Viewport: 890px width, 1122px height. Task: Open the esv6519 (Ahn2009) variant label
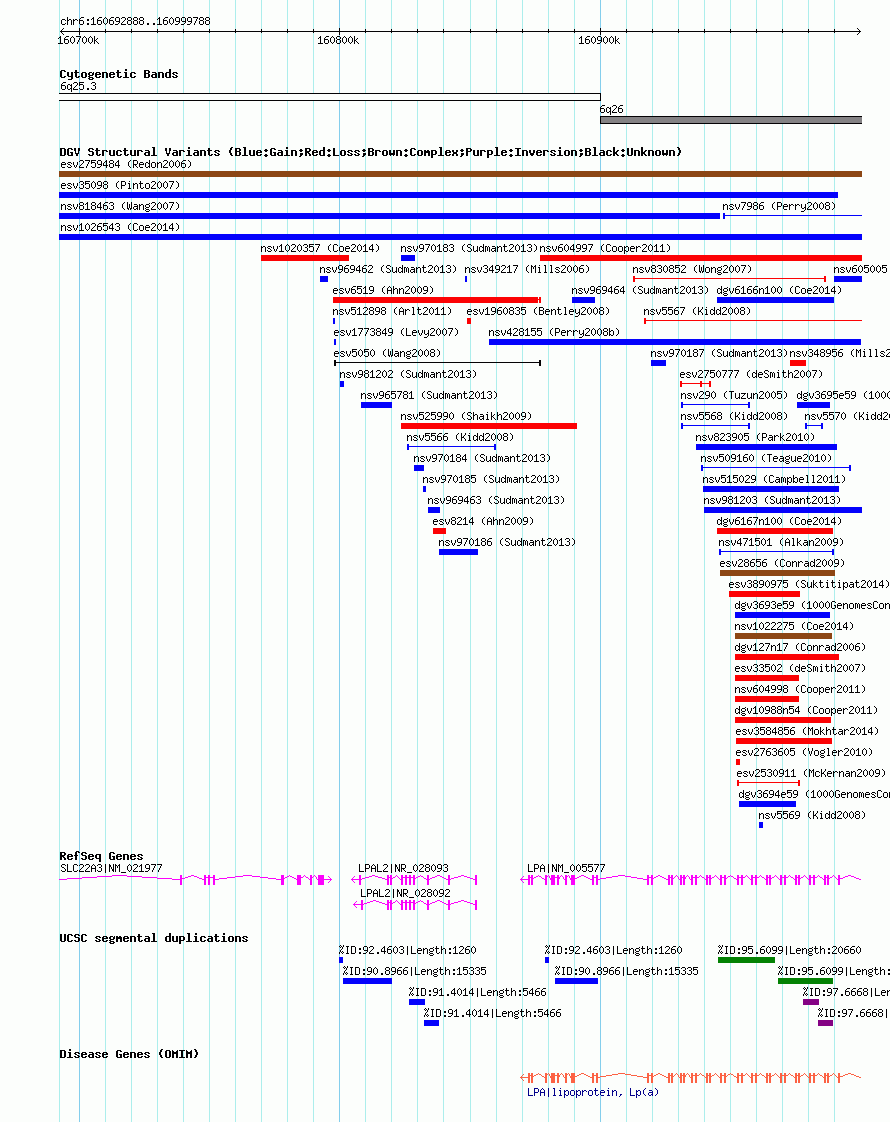[x=383, y=290]
